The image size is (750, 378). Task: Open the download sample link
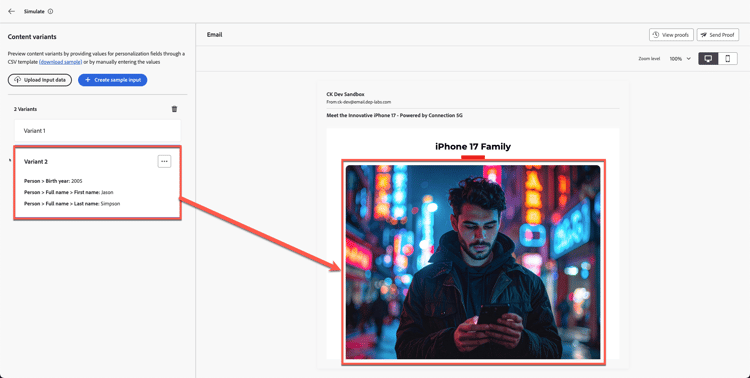61,62
